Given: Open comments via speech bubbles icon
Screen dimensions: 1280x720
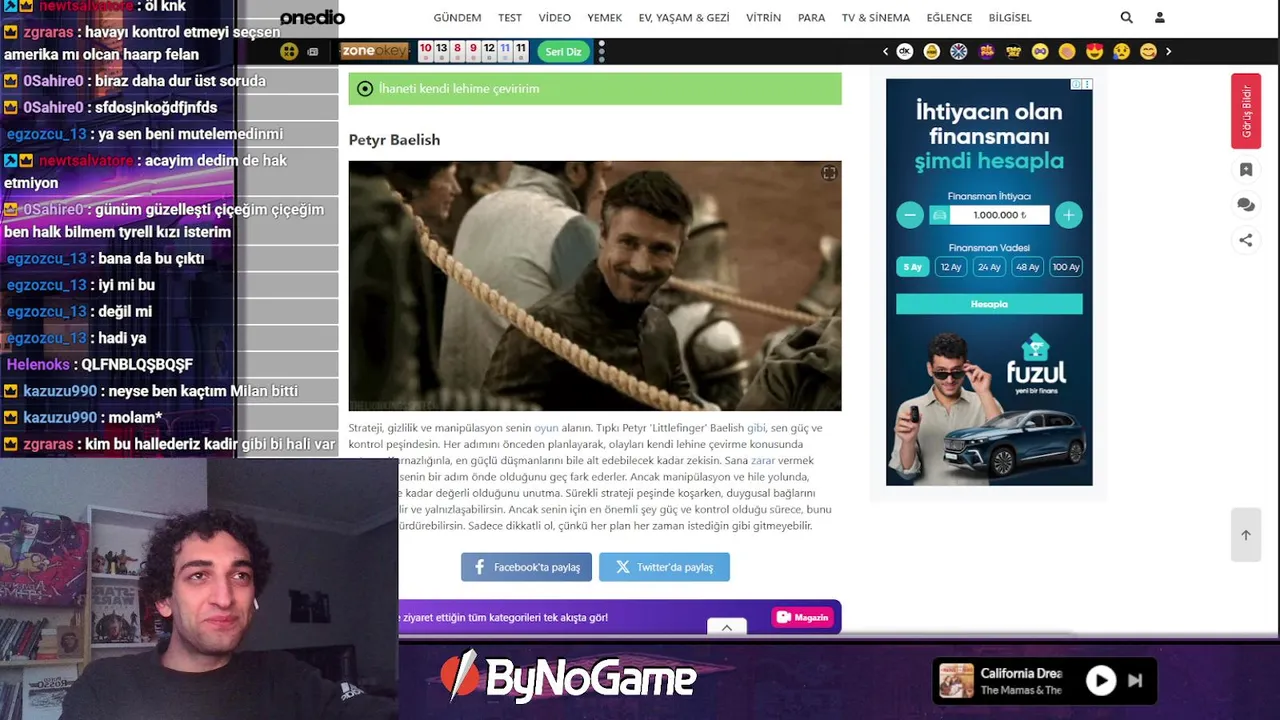Looking at the screenshot, I should tap(1246, 205).
